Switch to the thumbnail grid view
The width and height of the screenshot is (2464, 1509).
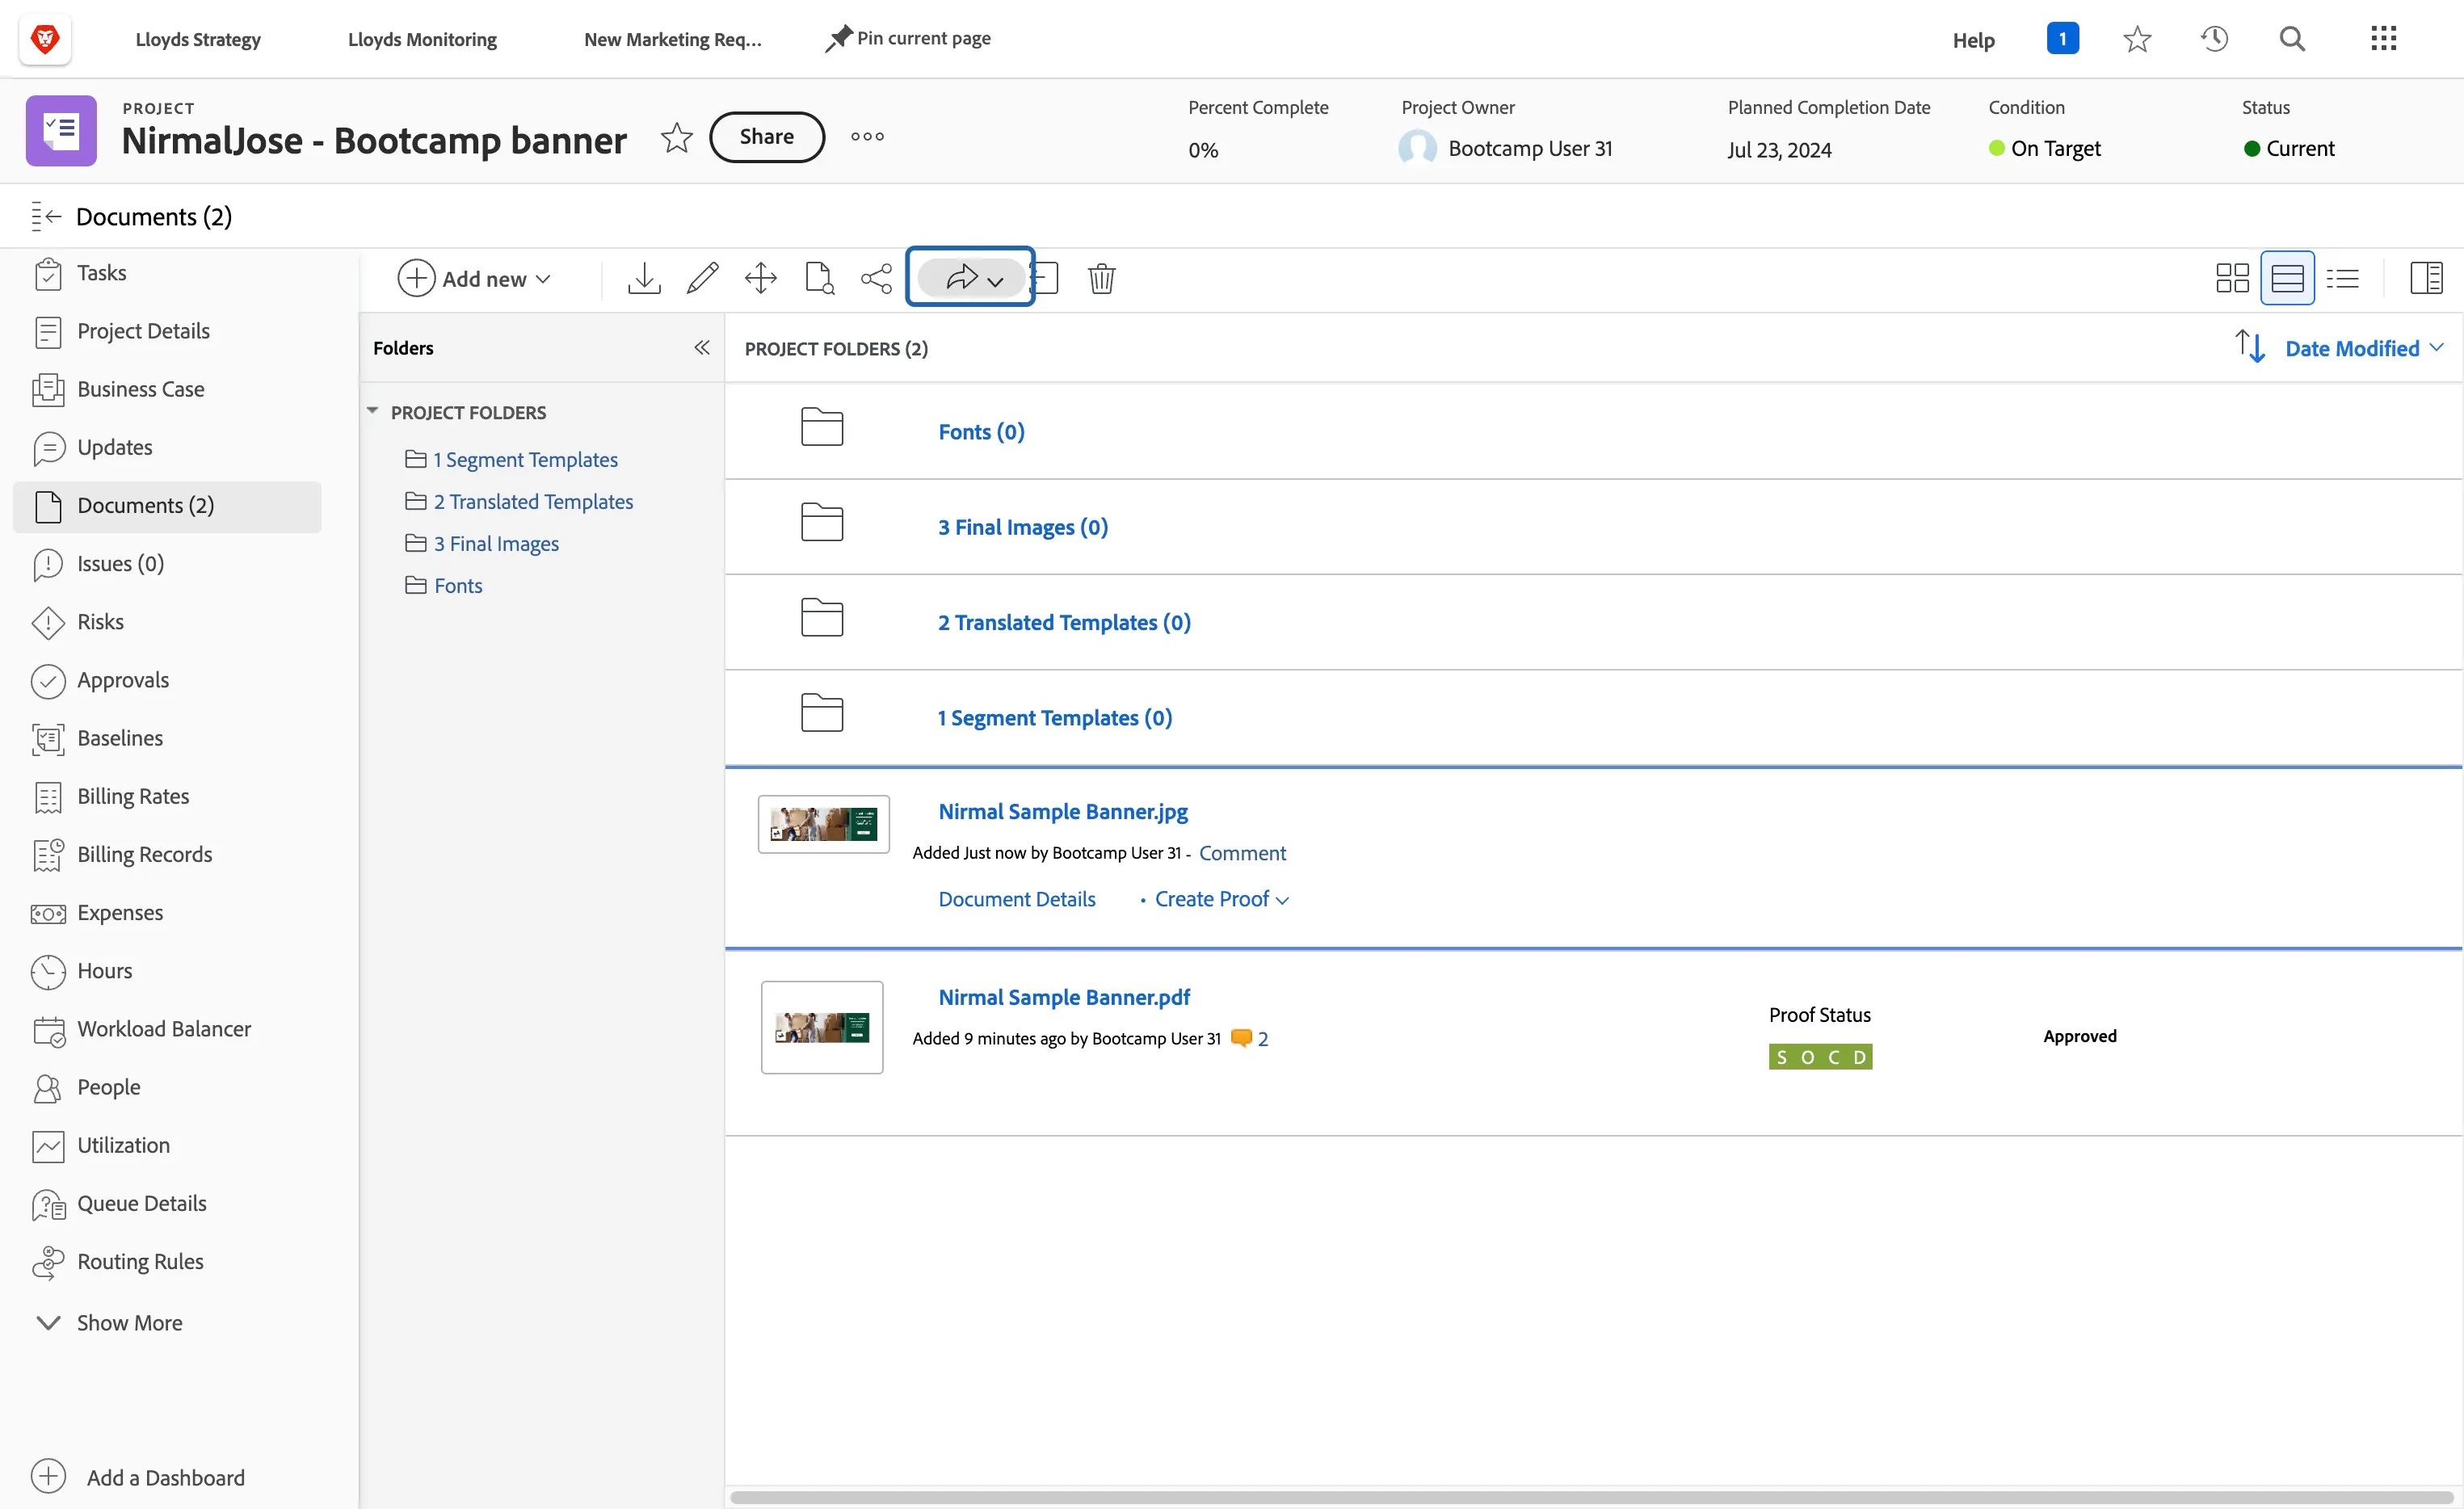point(2232,278)
